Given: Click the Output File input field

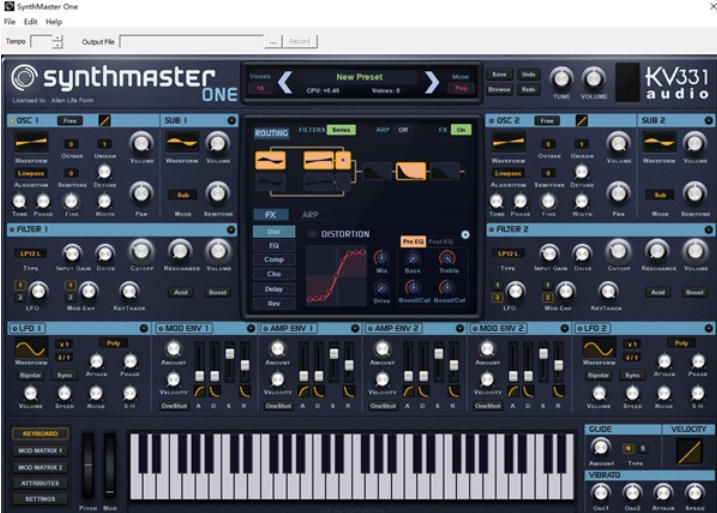Looking at the screenshot, I should pyautogui.click(x=192, y=42).
